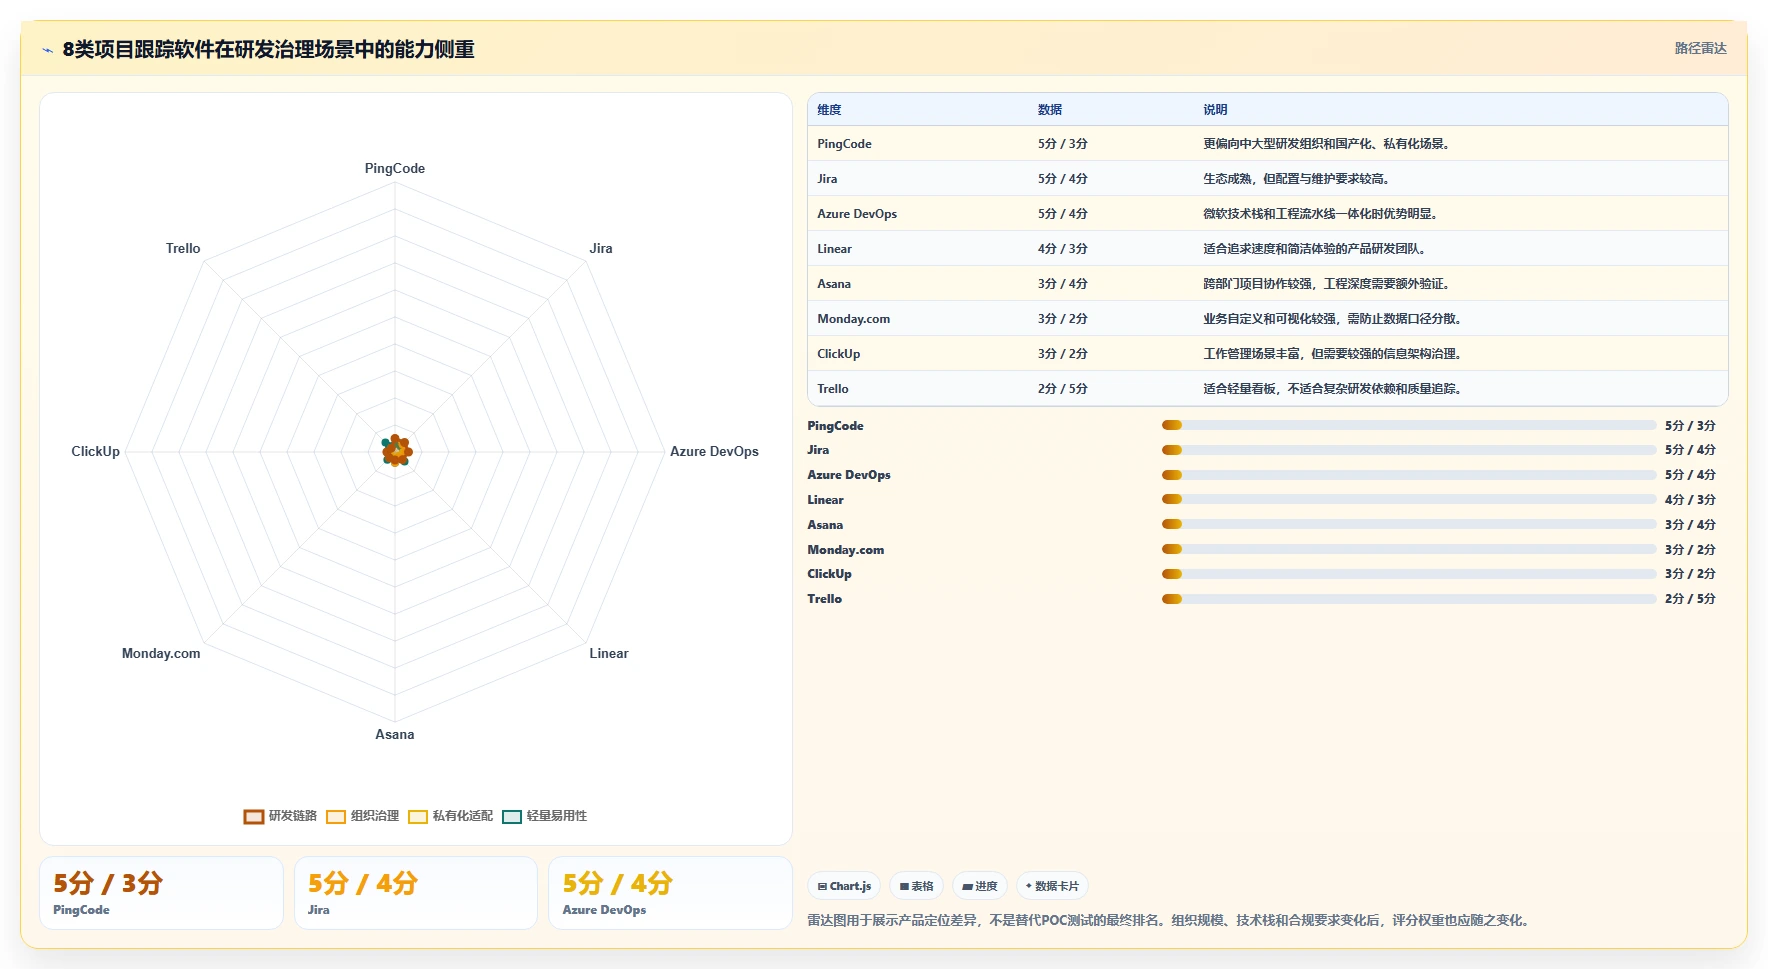Click the Jira progress bar

pyautogui.click(x=1409, y=450)
